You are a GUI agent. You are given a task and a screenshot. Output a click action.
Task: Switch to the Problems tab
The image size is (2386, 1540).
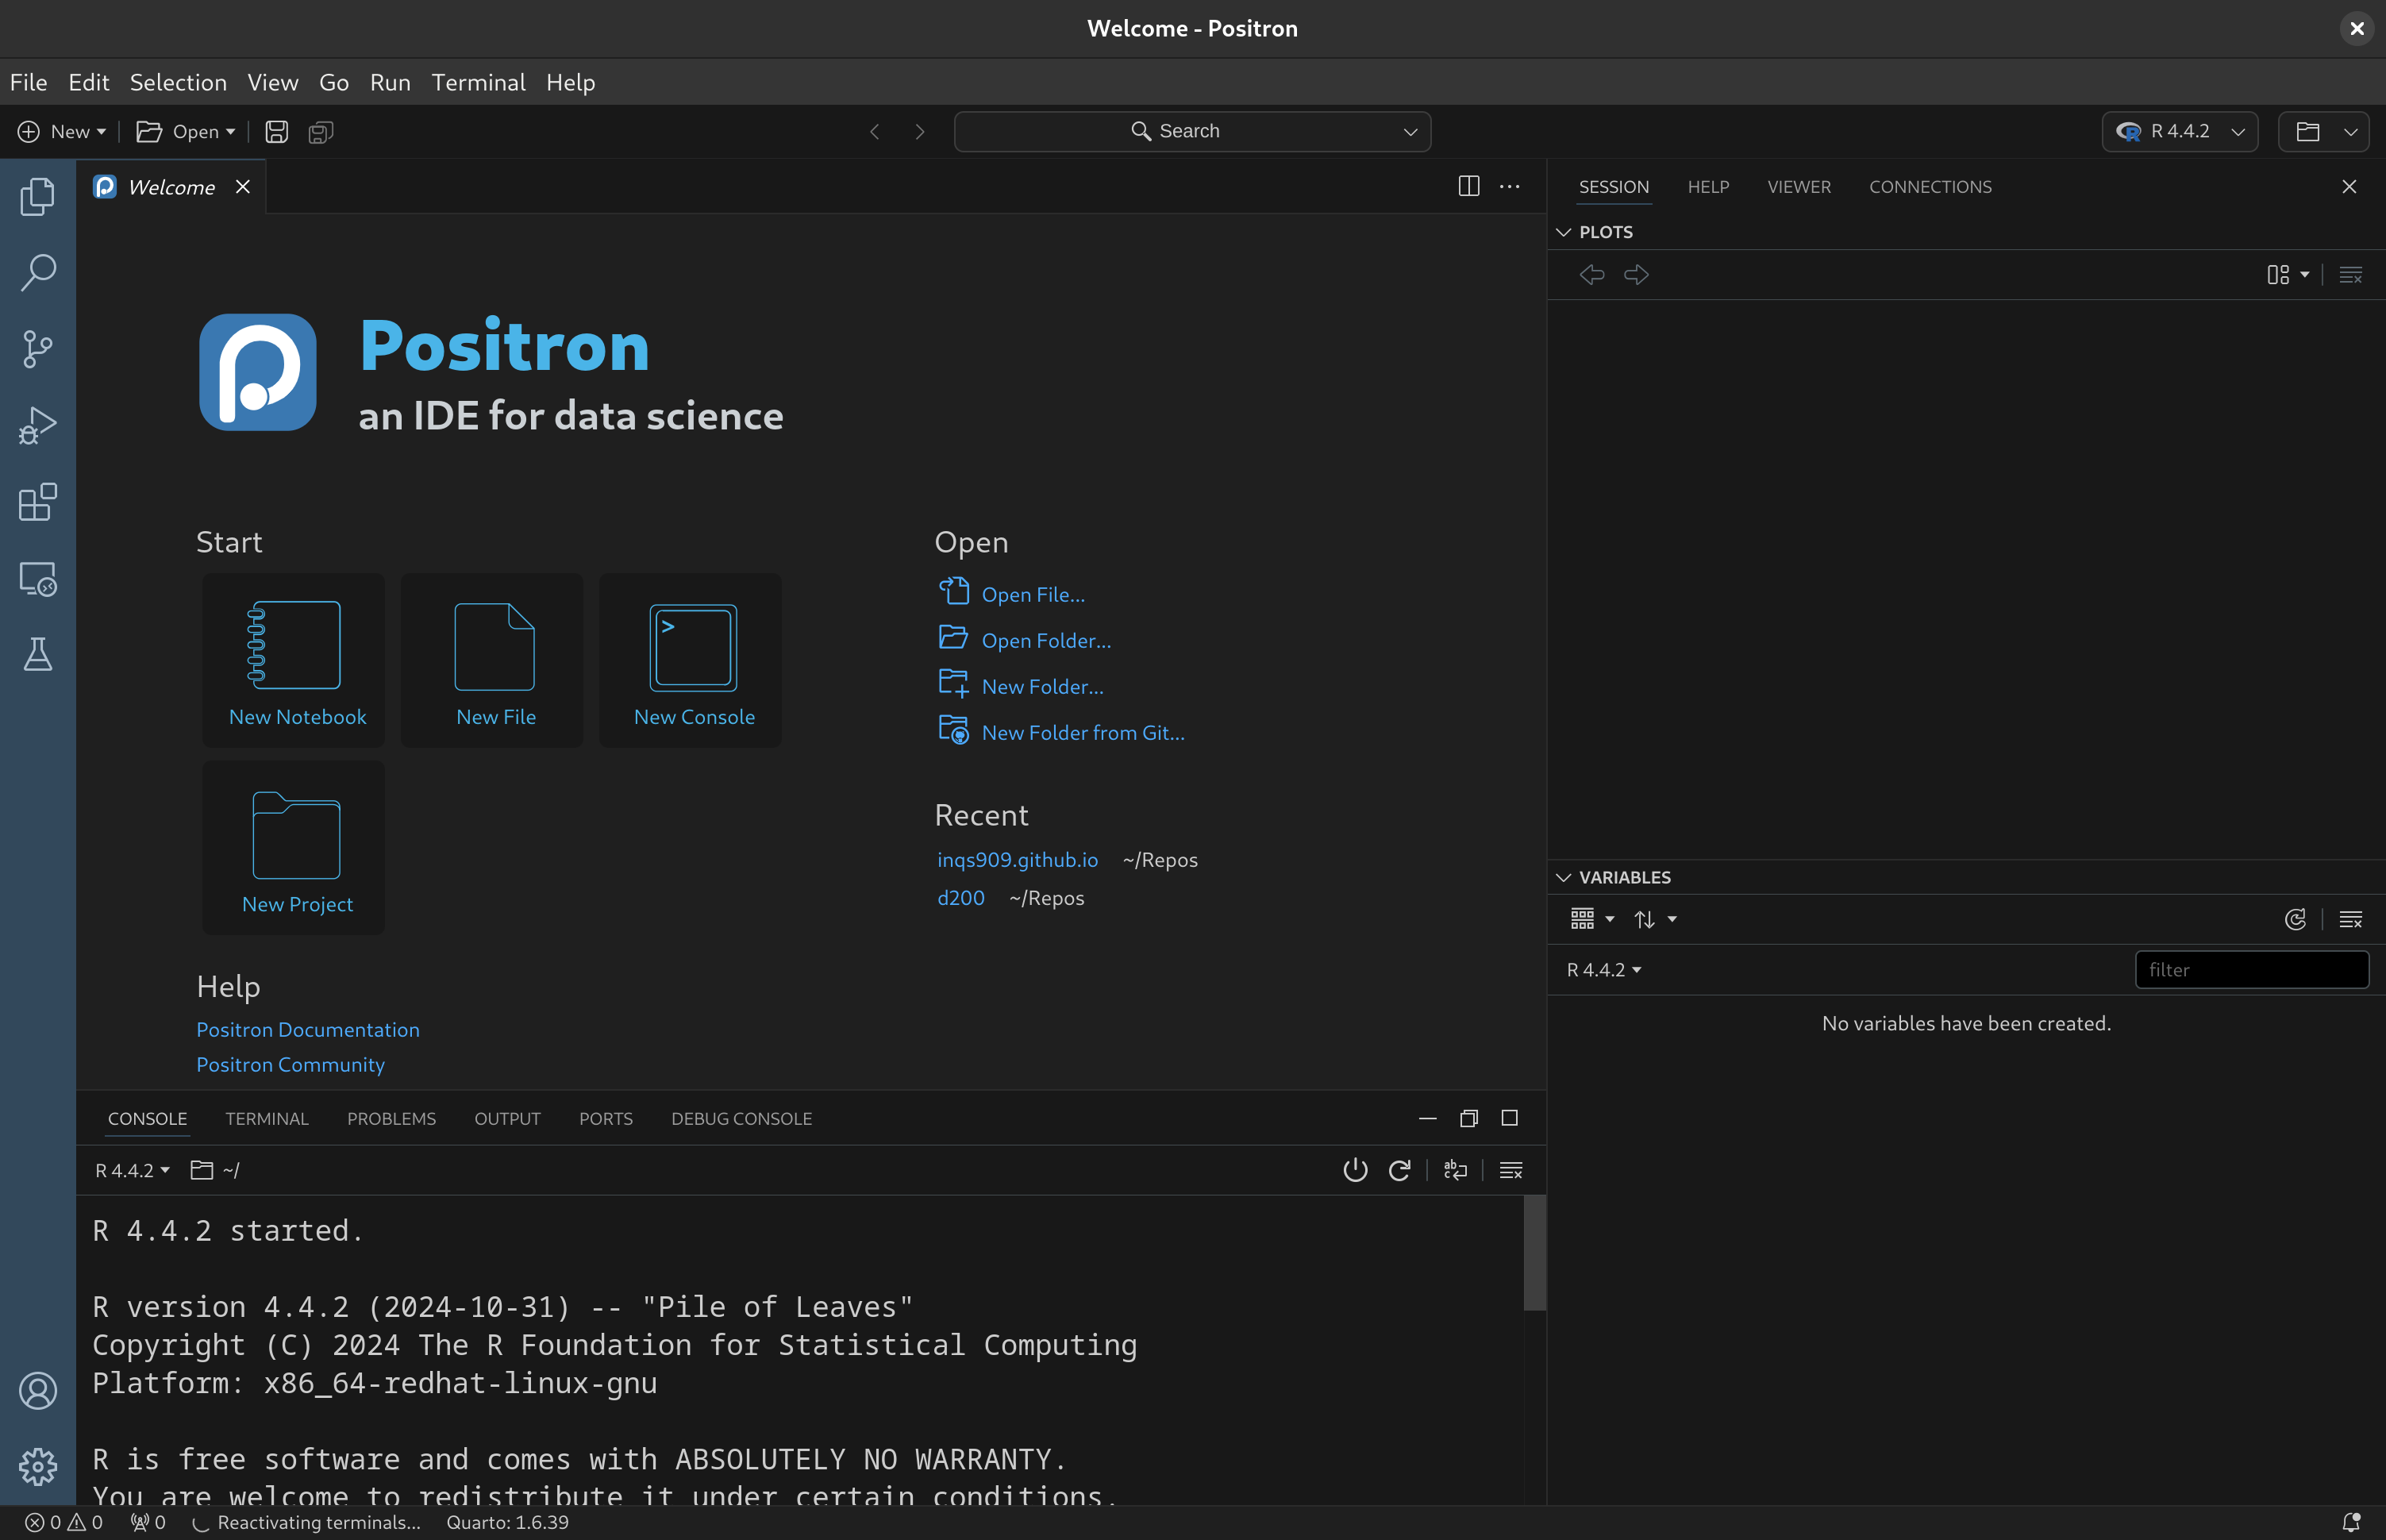[x=391, y=1118]
